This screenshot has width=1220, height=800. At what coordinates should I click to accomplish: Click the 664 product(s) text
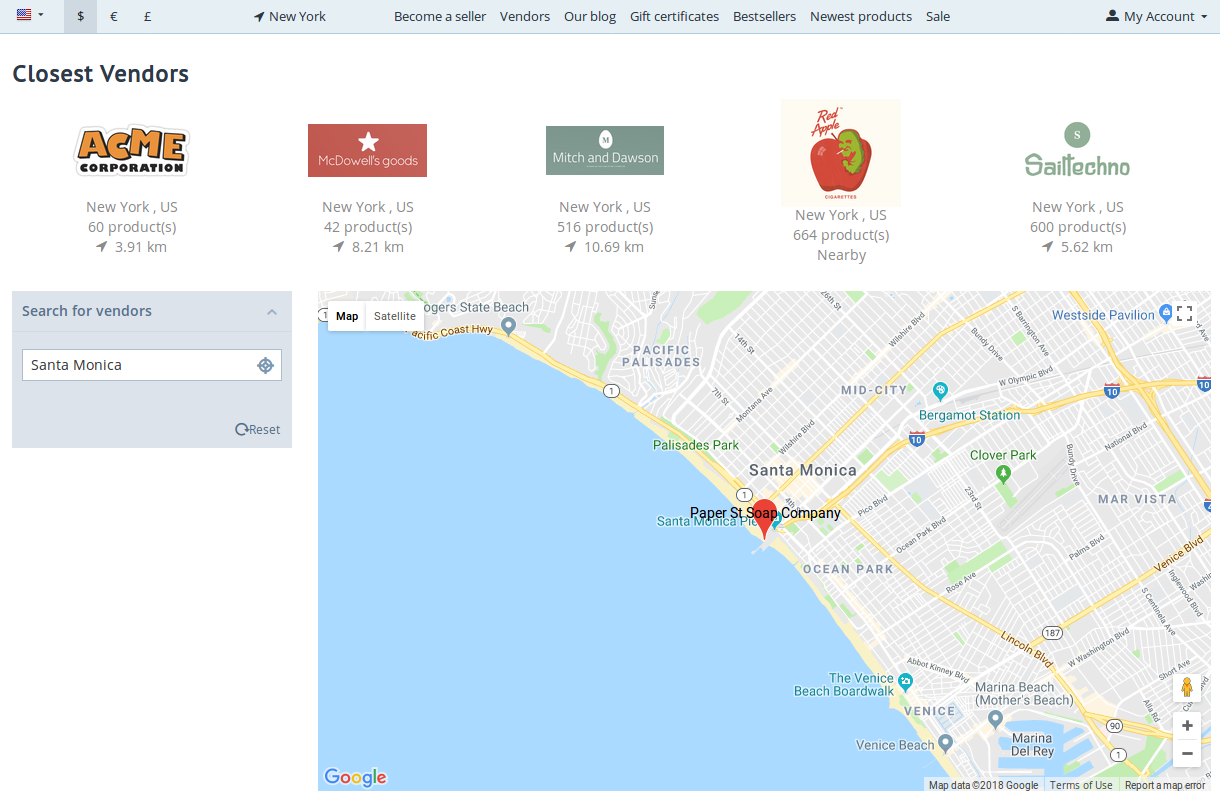click(x=841, y=235)
